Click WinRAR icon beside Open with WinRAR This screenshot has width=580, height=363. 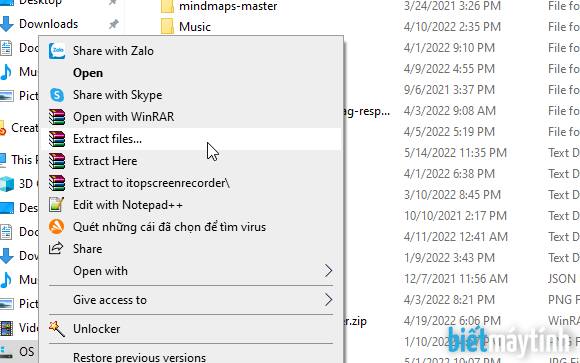pos(57,117)
